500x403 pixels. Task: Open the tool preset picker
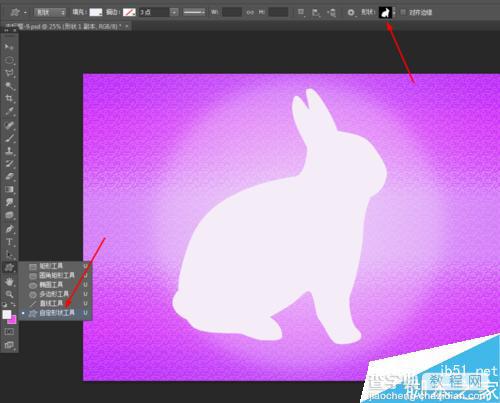coord(18,13)
